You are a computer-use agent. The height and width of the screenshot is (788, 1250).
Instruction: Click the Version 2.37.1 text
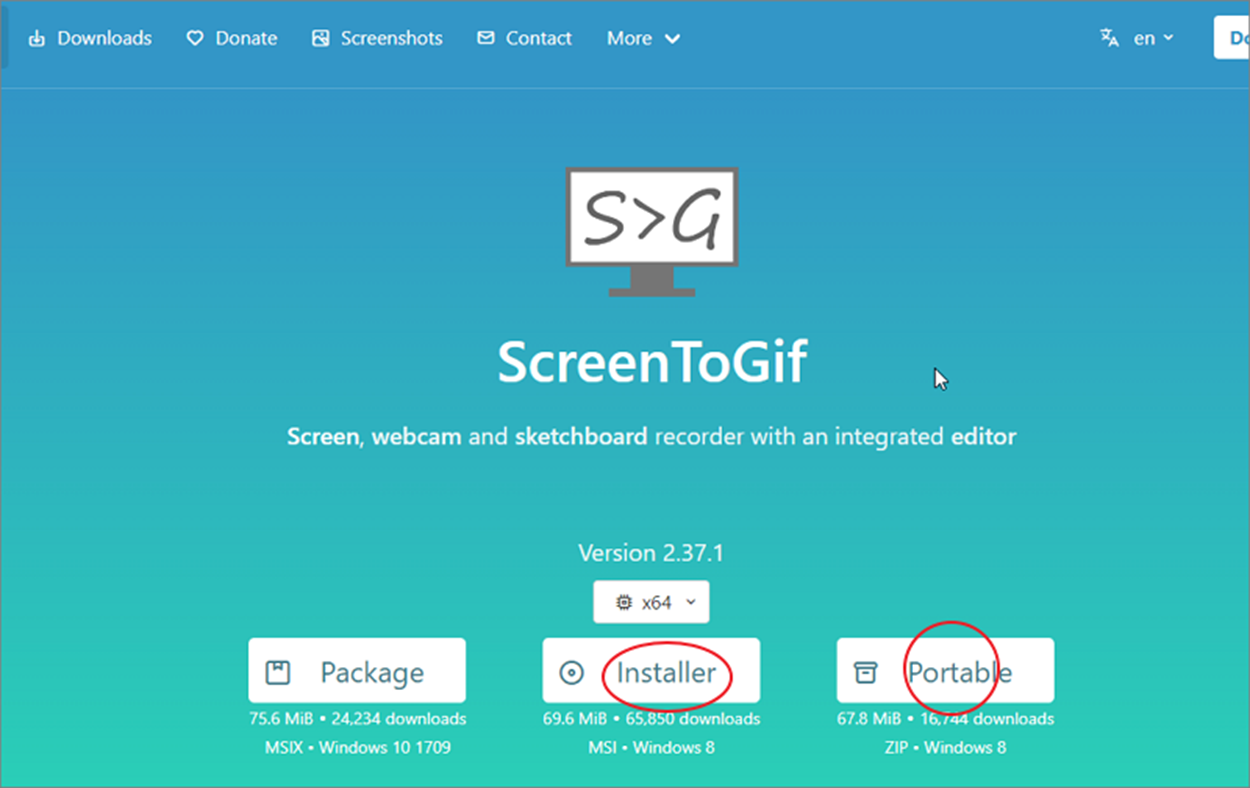pos(652,553)
